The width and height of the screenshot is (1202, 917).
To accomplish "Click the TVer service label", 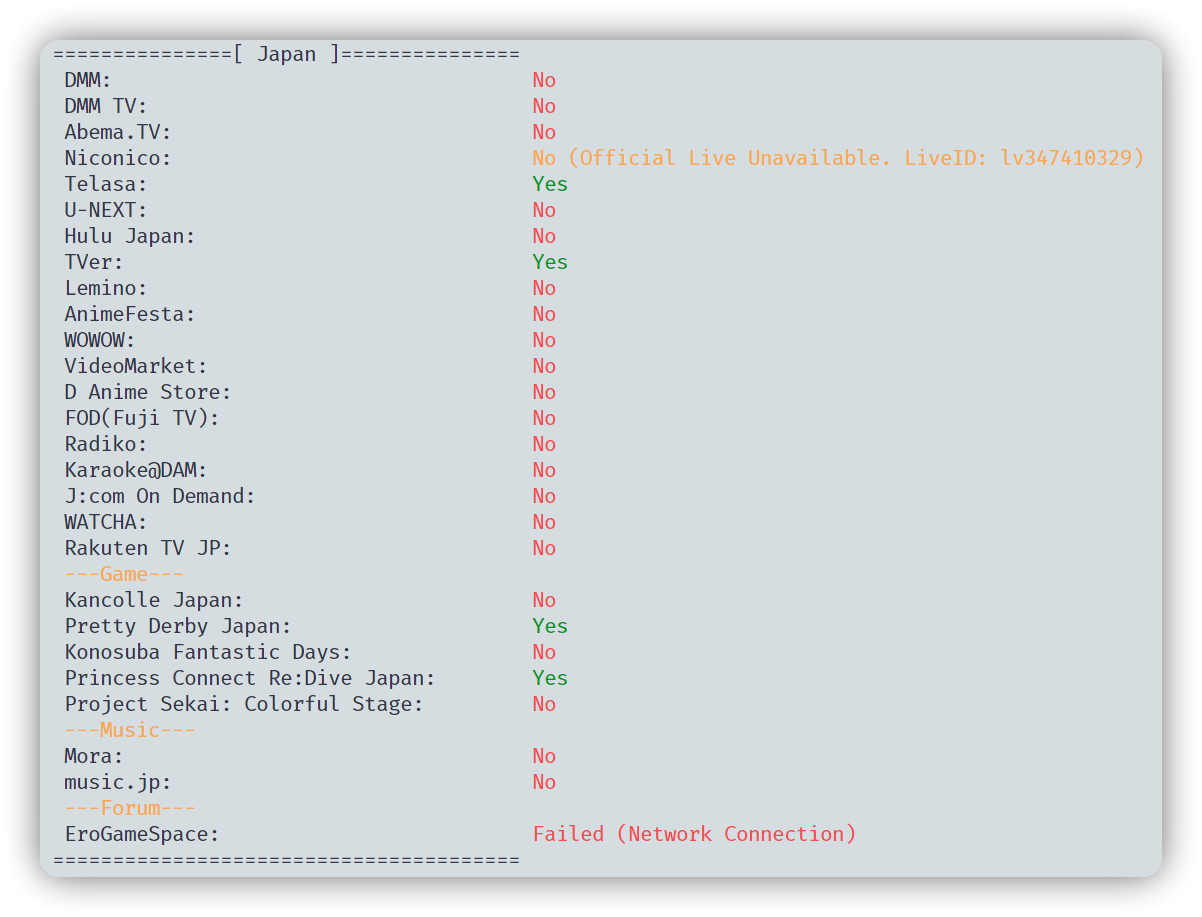I will [94, 262].
